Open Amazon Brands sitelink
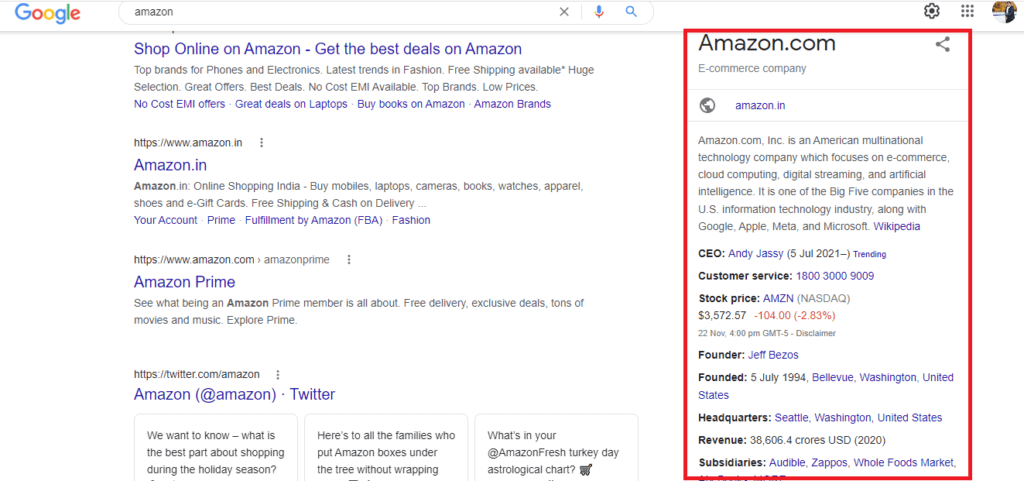The image size is (1024, 481). (x=513, y=104)
